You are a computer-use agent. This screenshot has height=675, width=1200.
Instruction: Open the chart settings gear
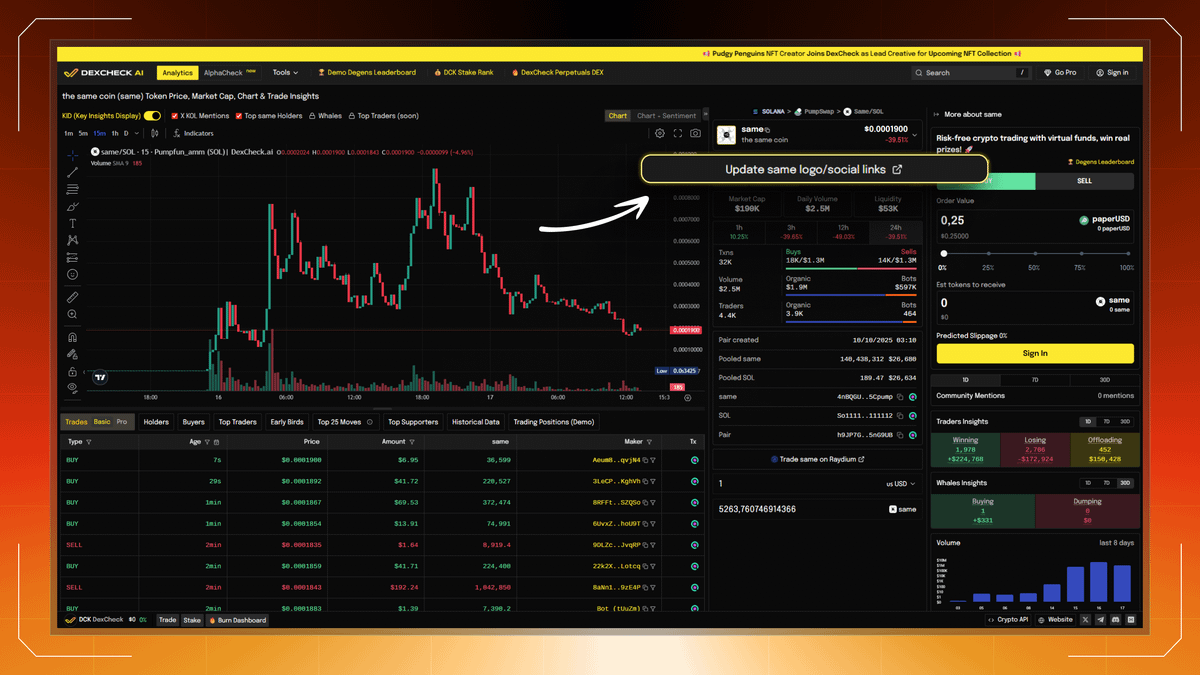point(660,133)
